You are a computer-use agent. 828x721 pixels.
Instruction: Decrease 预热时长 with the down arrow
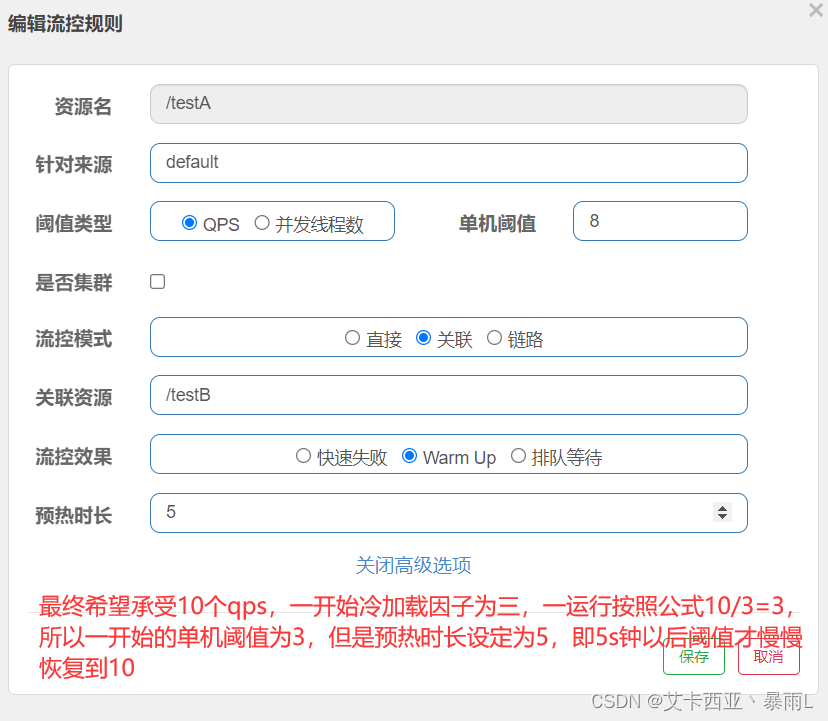coord(722,516)
